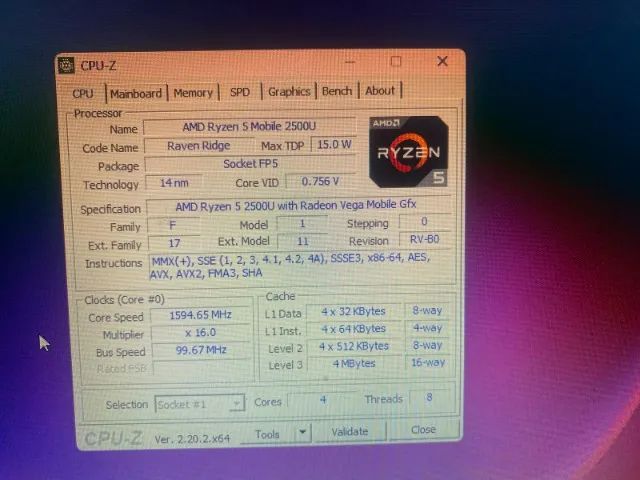This screenshot has height=480, width=640.
Task: Click the Validate button
Action: point(350,431)
